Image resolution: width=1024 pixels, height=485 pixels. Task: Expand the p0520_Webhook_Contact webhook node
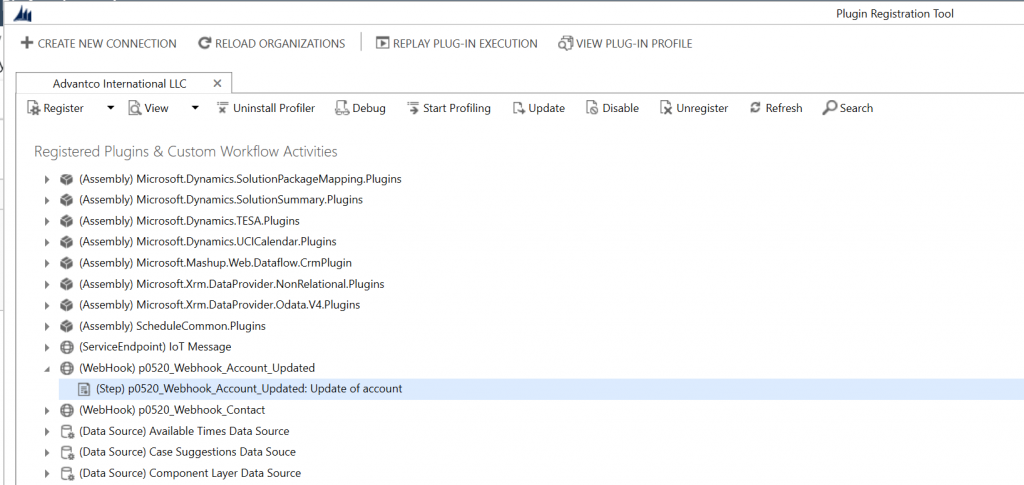47,411
